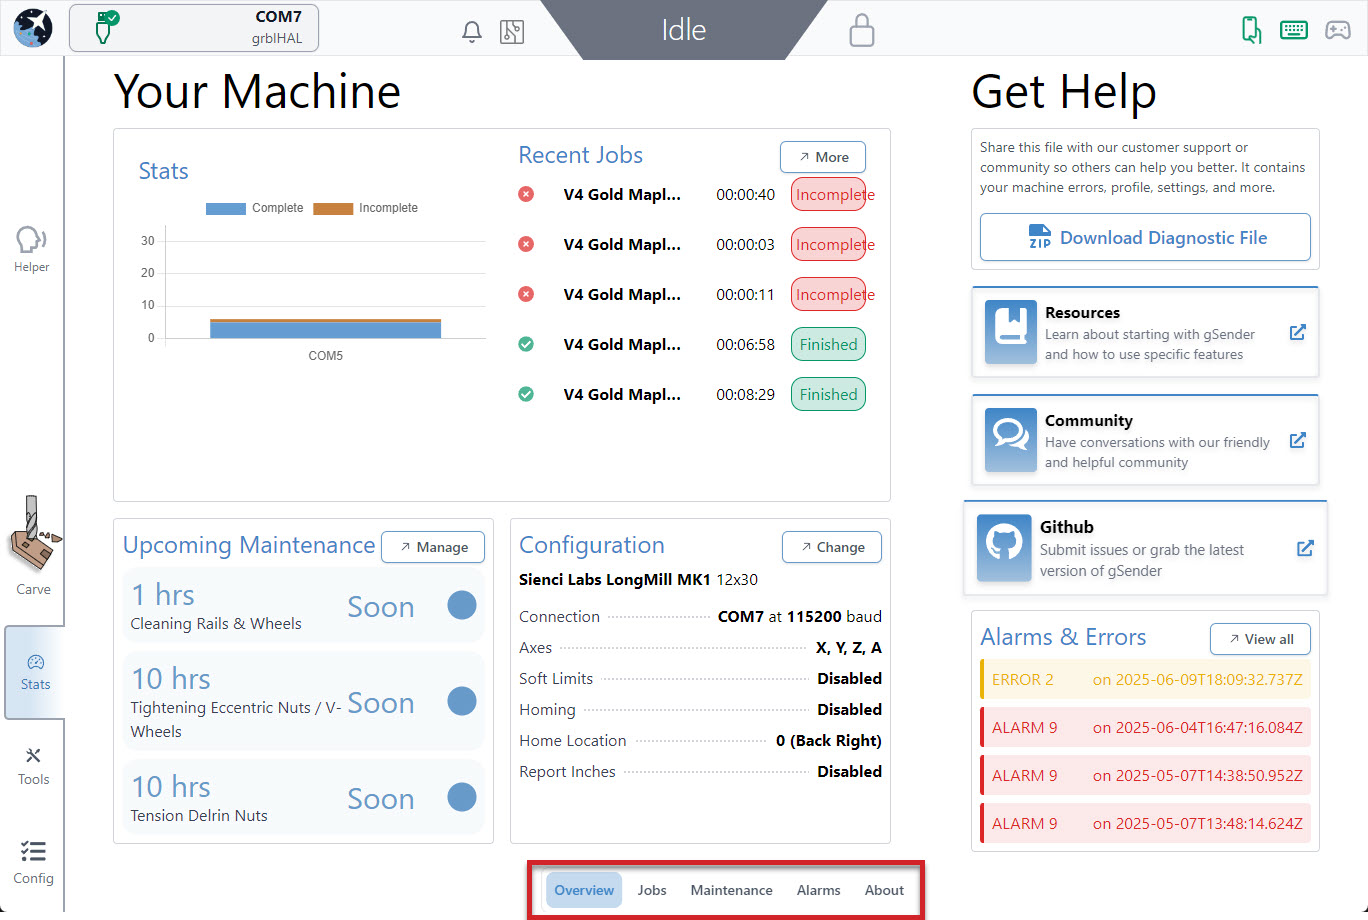Click the red X icon of the 00:00:11 job
The width and height of the screenshot is (1368, 920).
click(x=526, y=294)
